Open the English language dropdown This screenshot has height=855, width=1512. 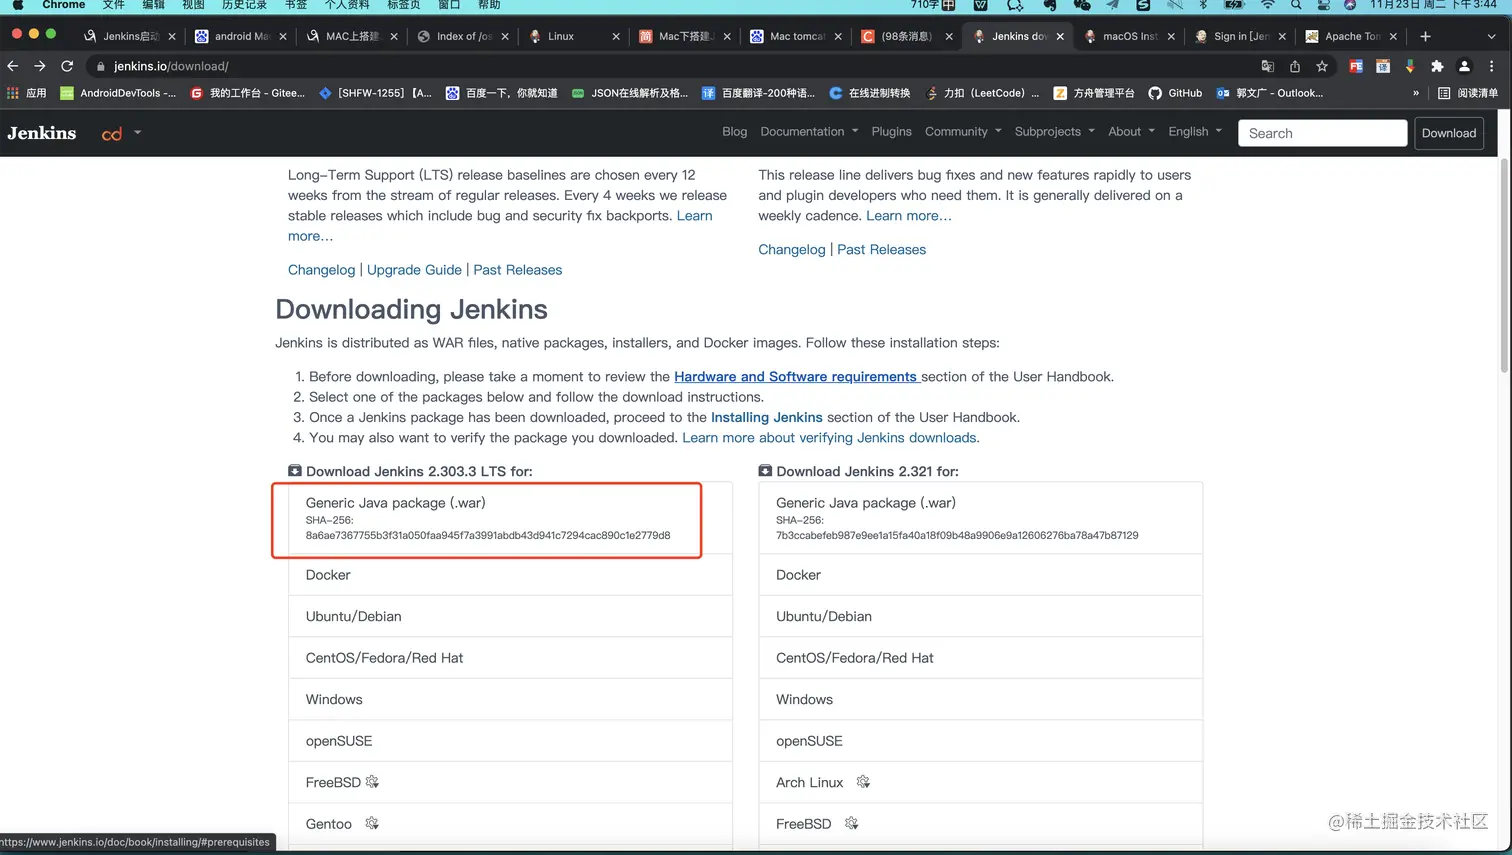[x=1195, y=132]
